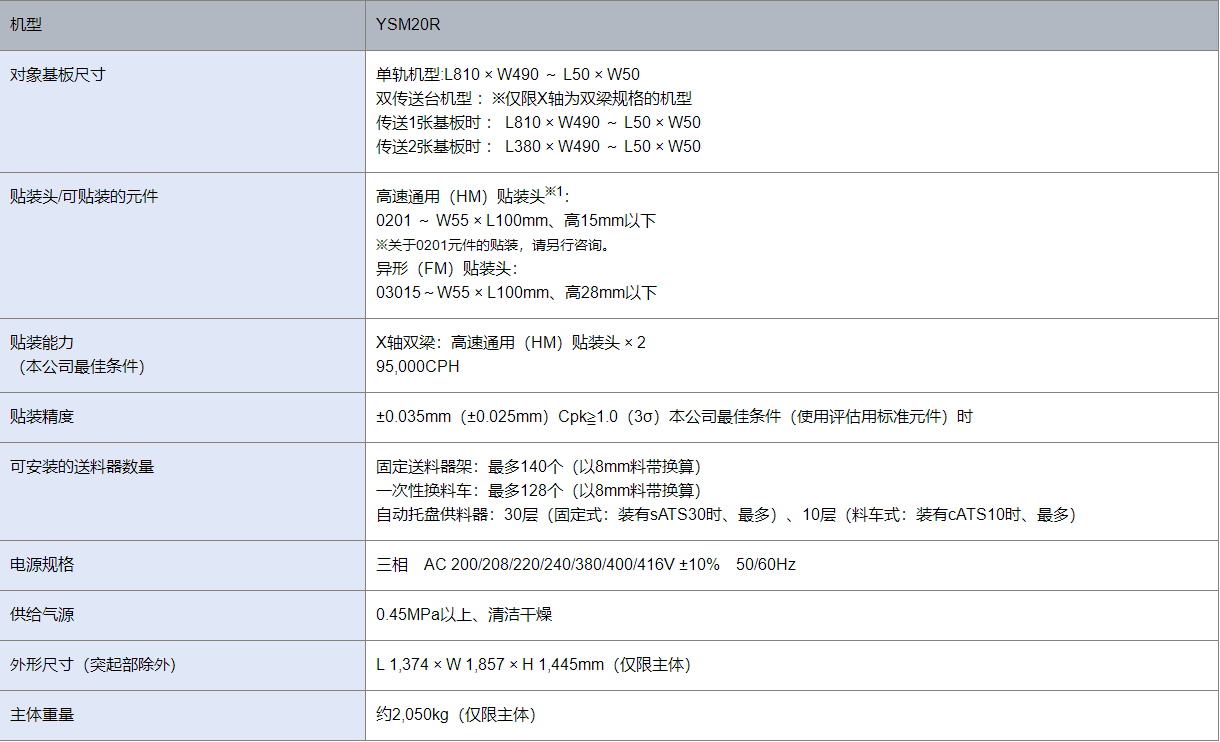Click the 双传送台机型 note line
The height and width of the screenshot is (742, 1220).
pos(534,99)
